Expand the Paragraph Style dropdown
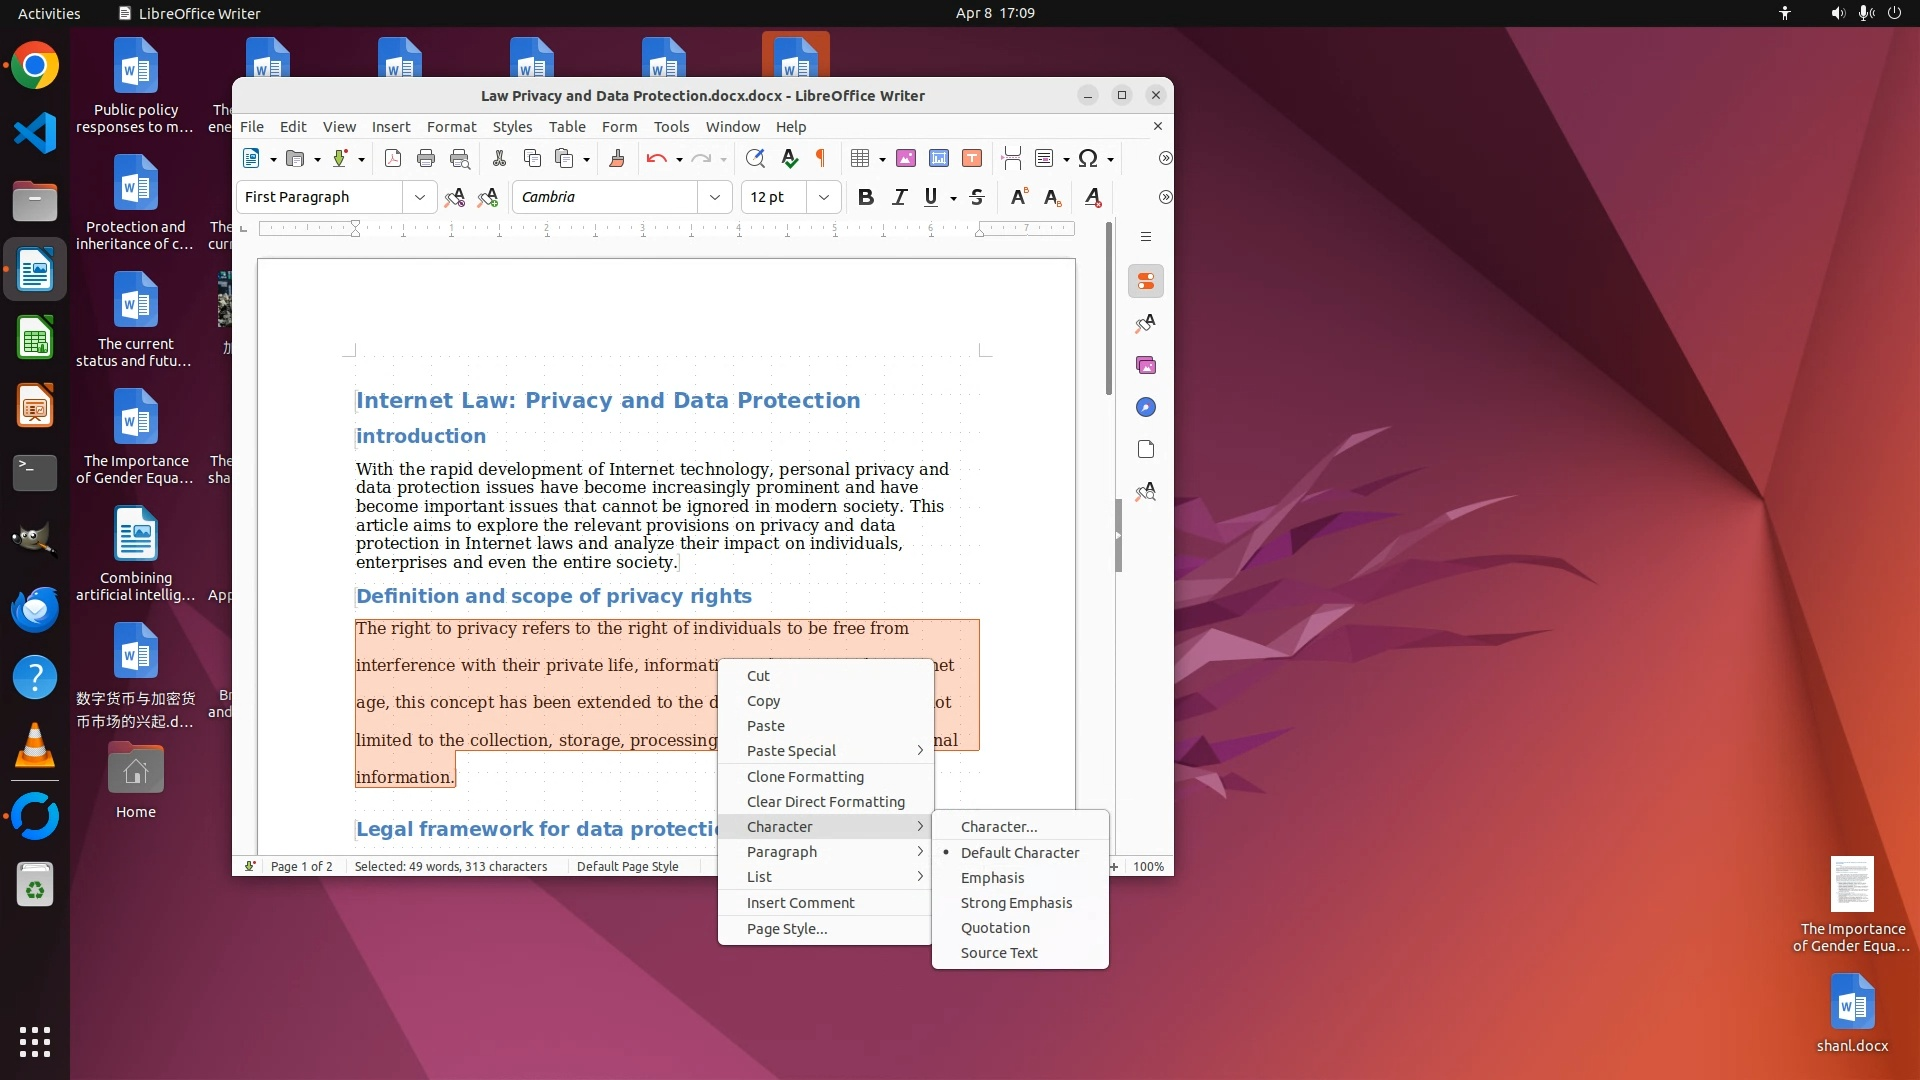The image size is (1920, 1080). coord(420,197)
